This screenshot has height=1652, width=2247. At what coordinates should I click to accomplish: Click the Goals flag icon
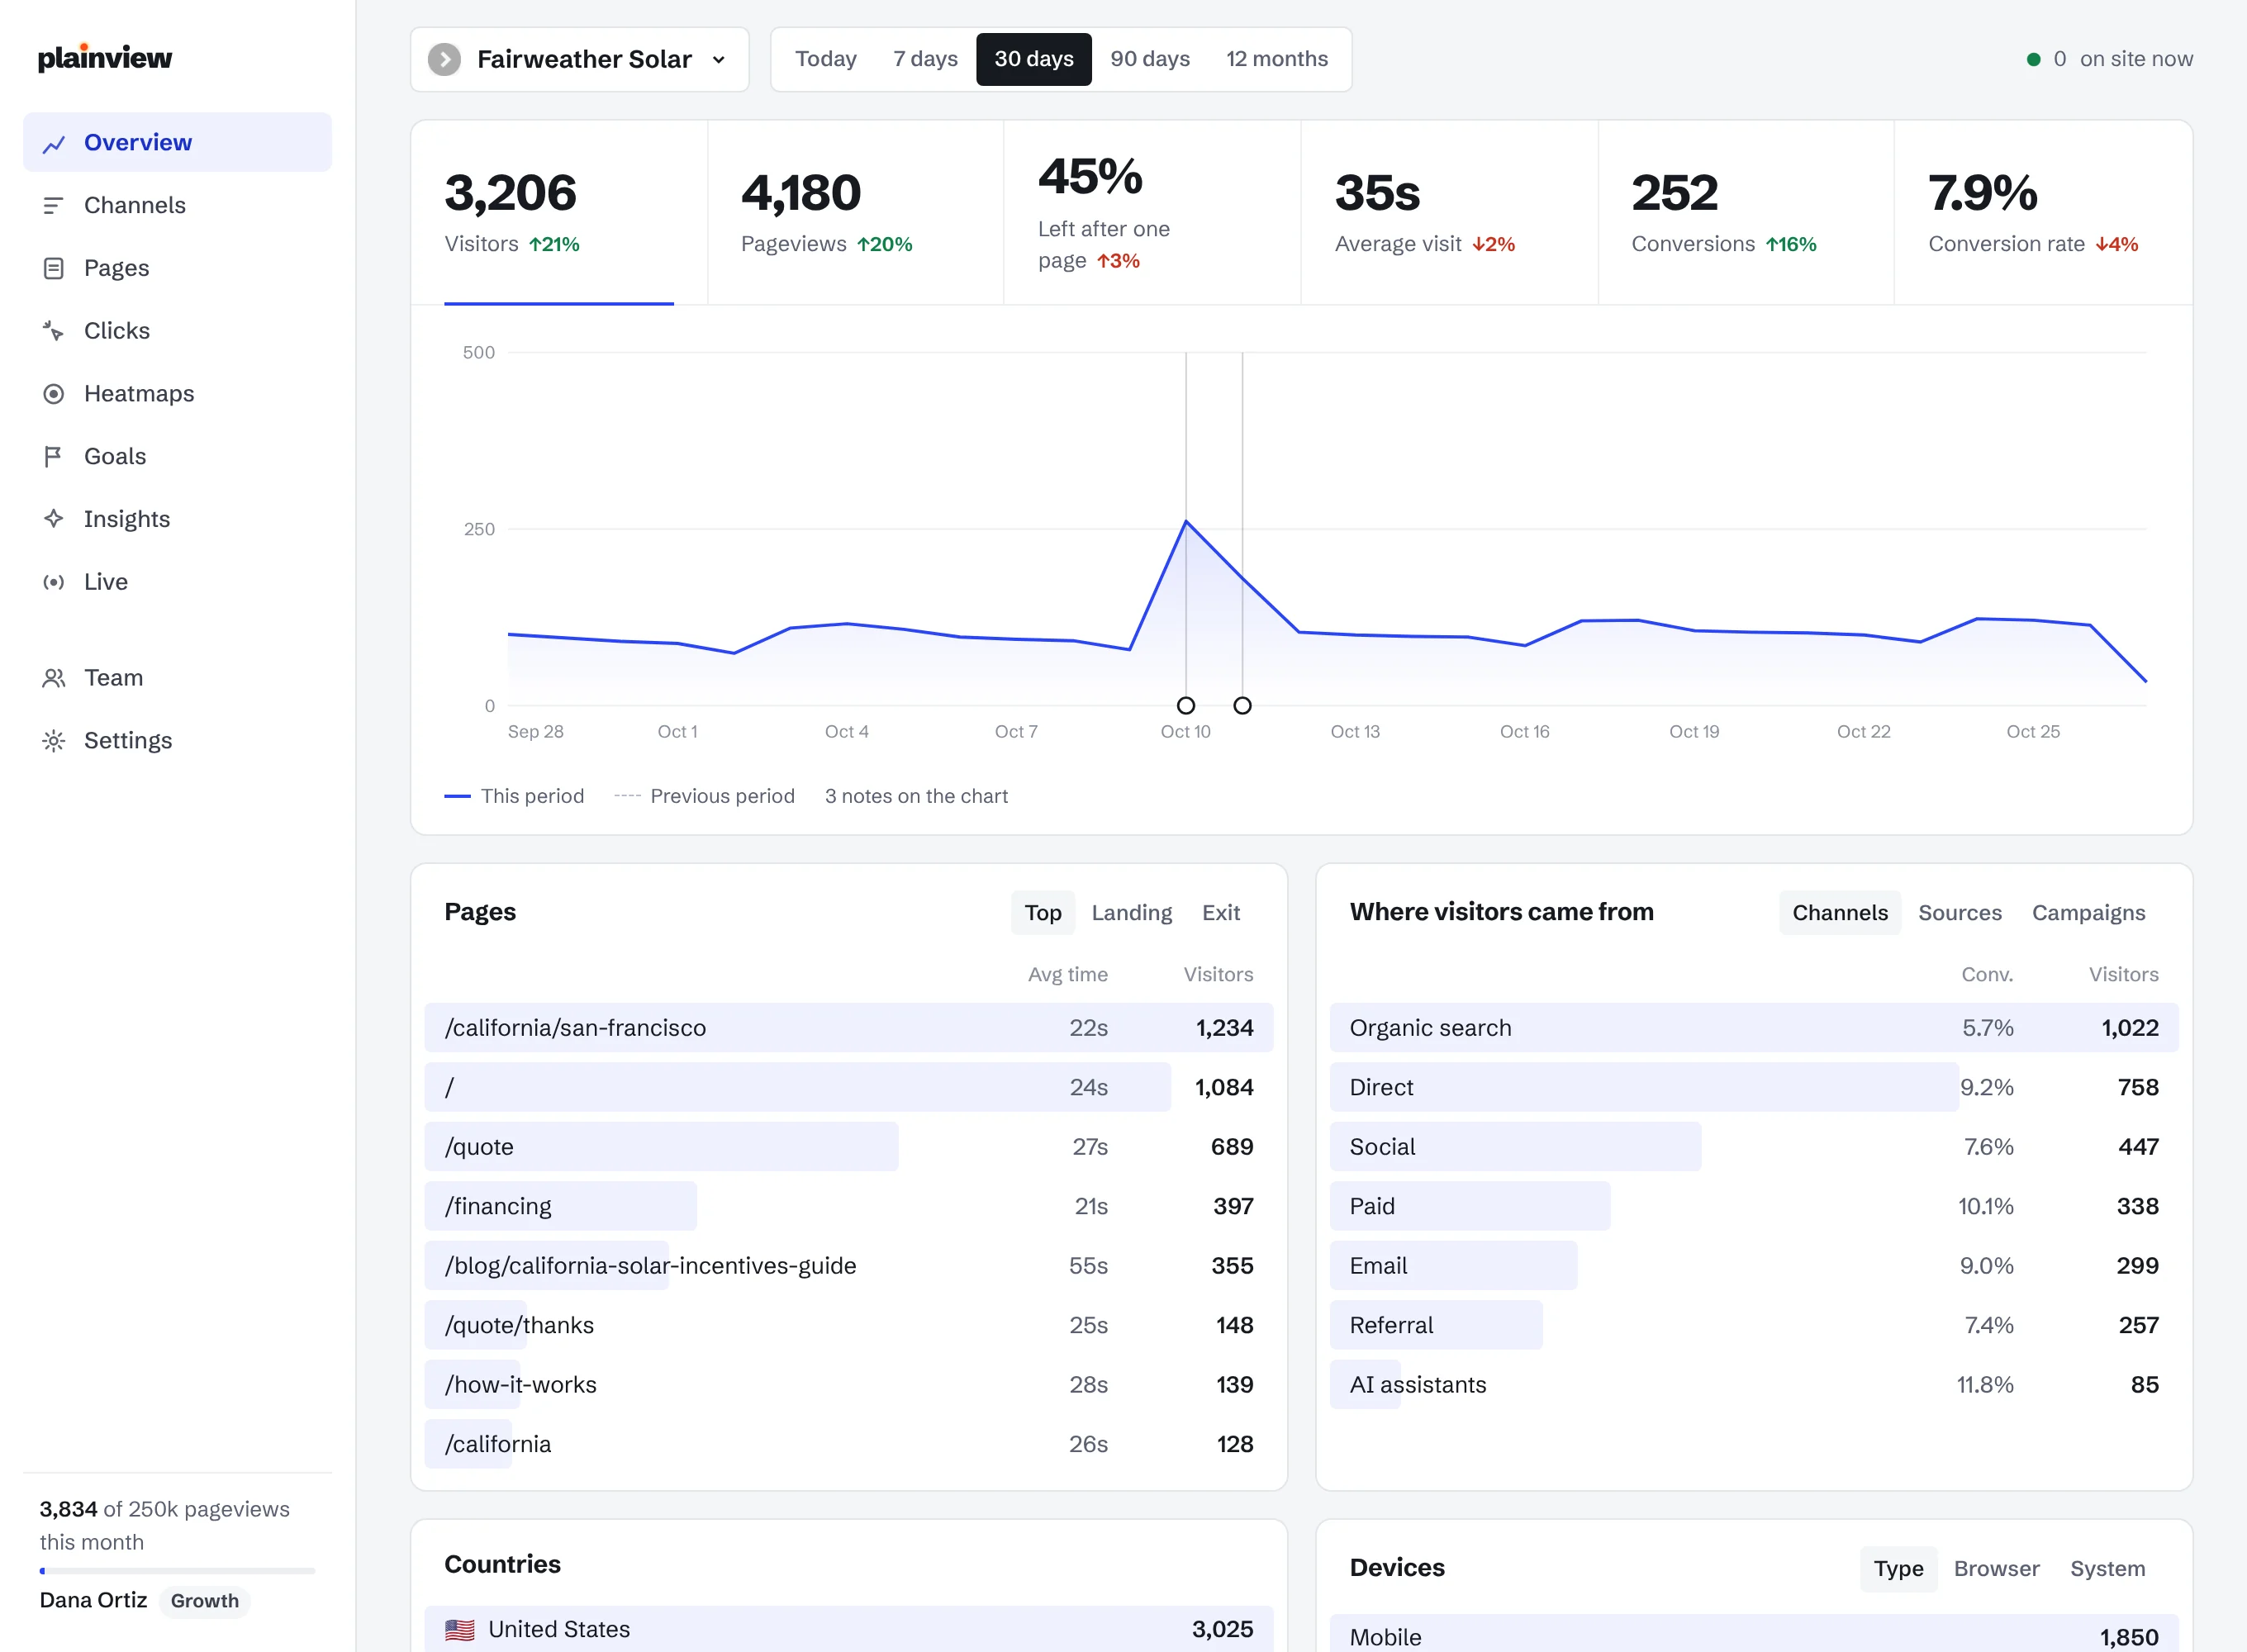(x=54, y=457)
